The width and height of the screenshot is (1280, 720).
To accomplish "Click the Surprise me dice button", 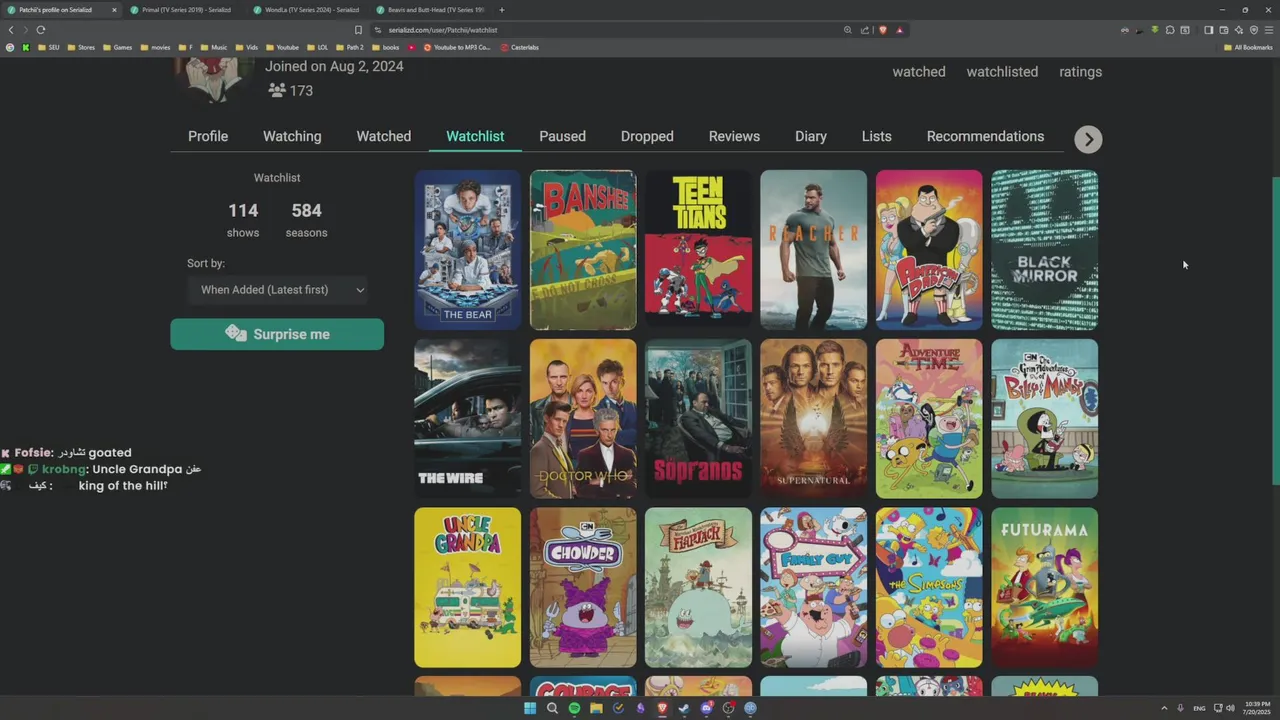I will click(x=277, y=334).
